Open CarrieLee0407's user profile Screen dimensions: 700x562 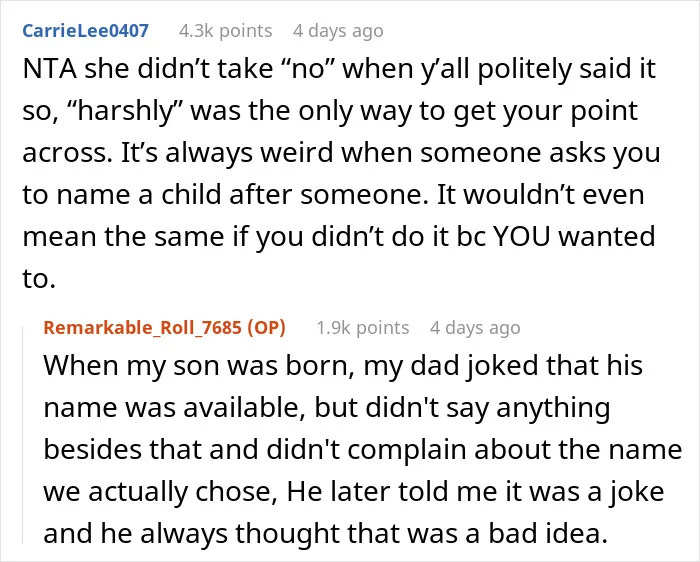pos(85,31)
